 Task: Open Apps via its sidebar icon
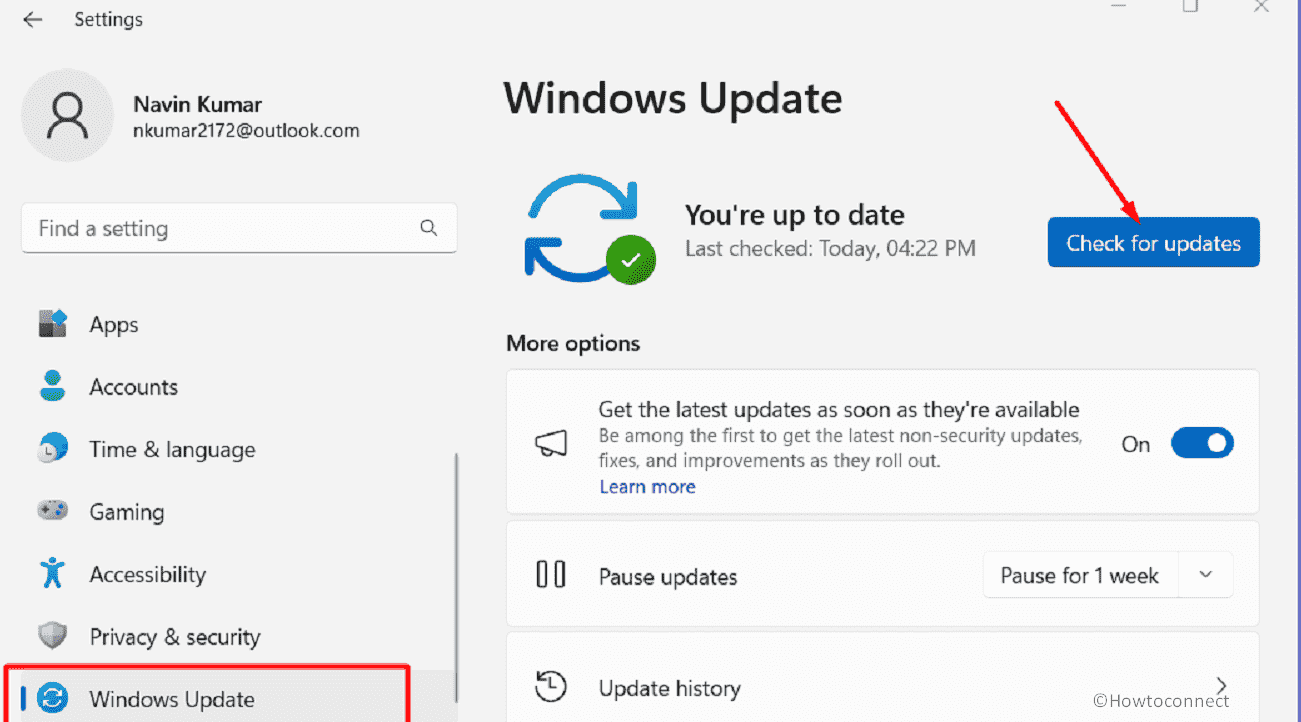pos(52,325)
